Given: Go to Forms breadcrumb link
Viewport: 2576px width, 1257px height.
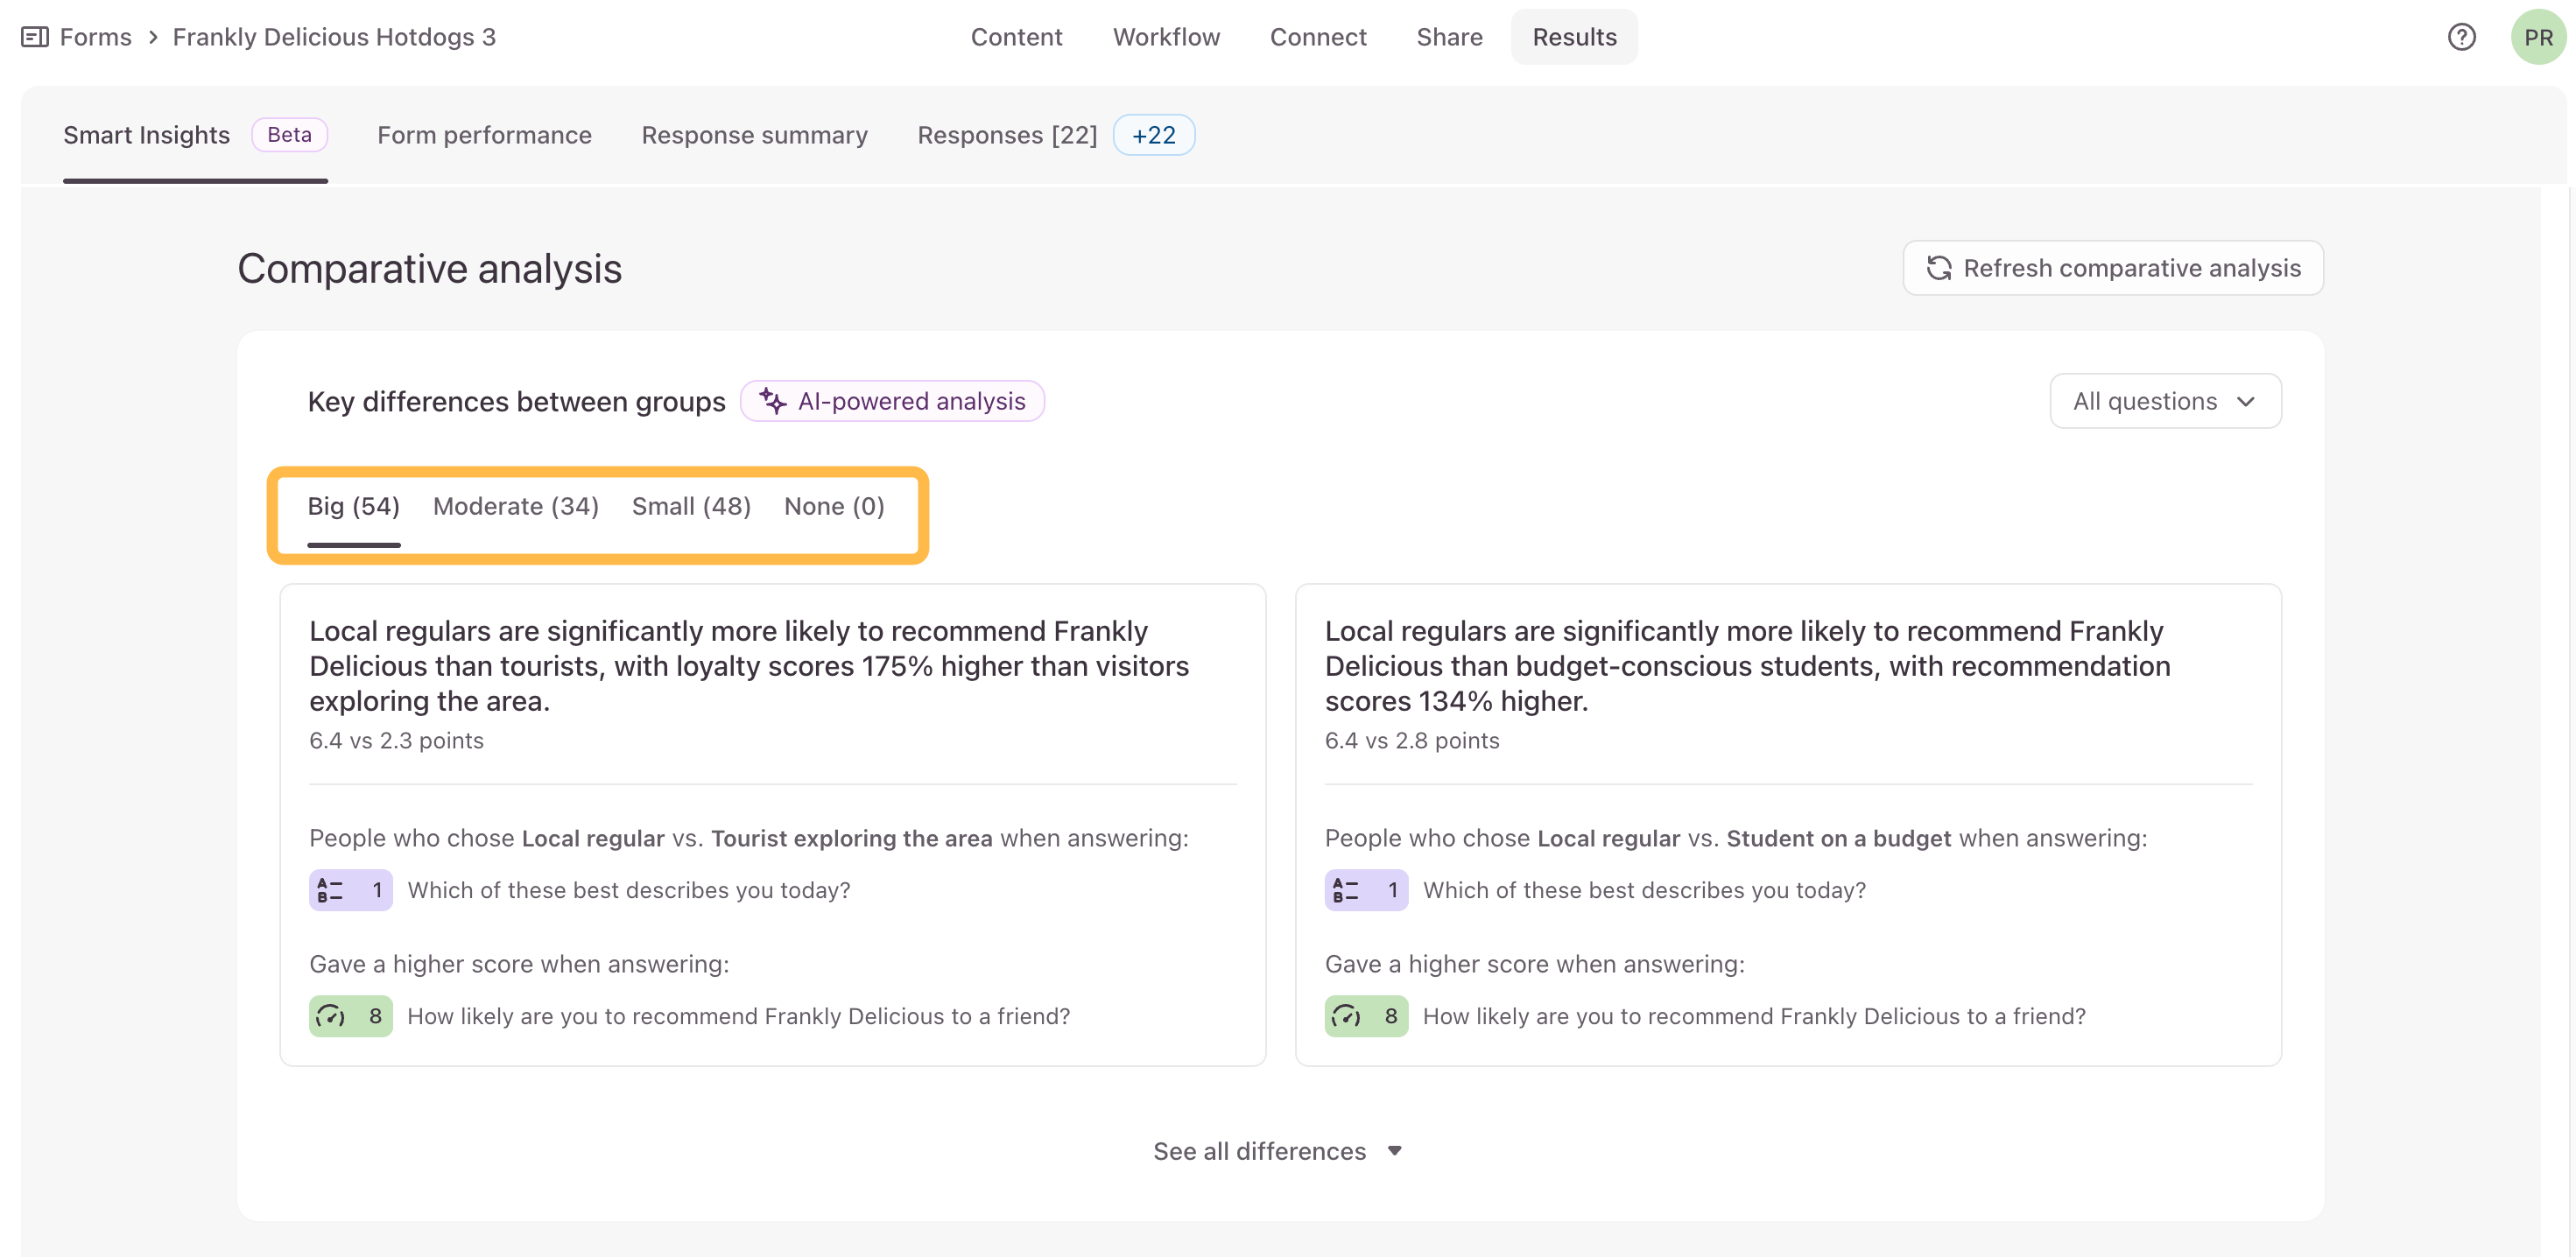Looking at the screenshot, I should tap(96, 37).
